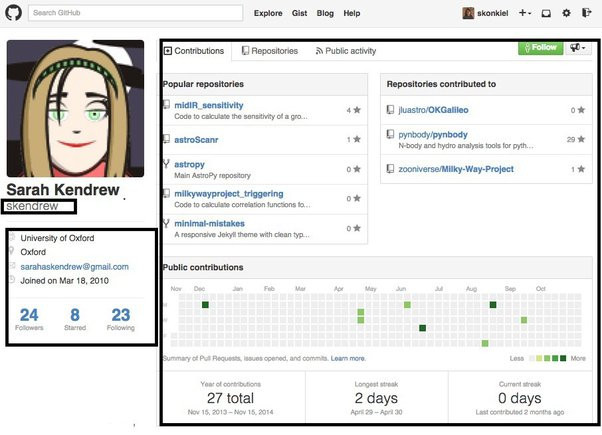Click inside the Search GitHub field
Image resolution: width=602 pixels, height=435 pixels.
tap(134, 14)
